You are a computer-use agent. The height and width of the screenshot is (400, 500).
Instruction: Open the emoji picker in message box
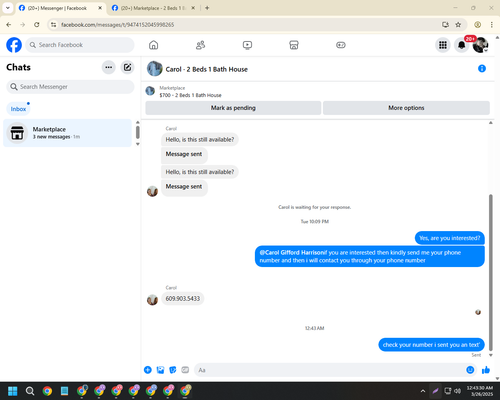pos(470,370)
